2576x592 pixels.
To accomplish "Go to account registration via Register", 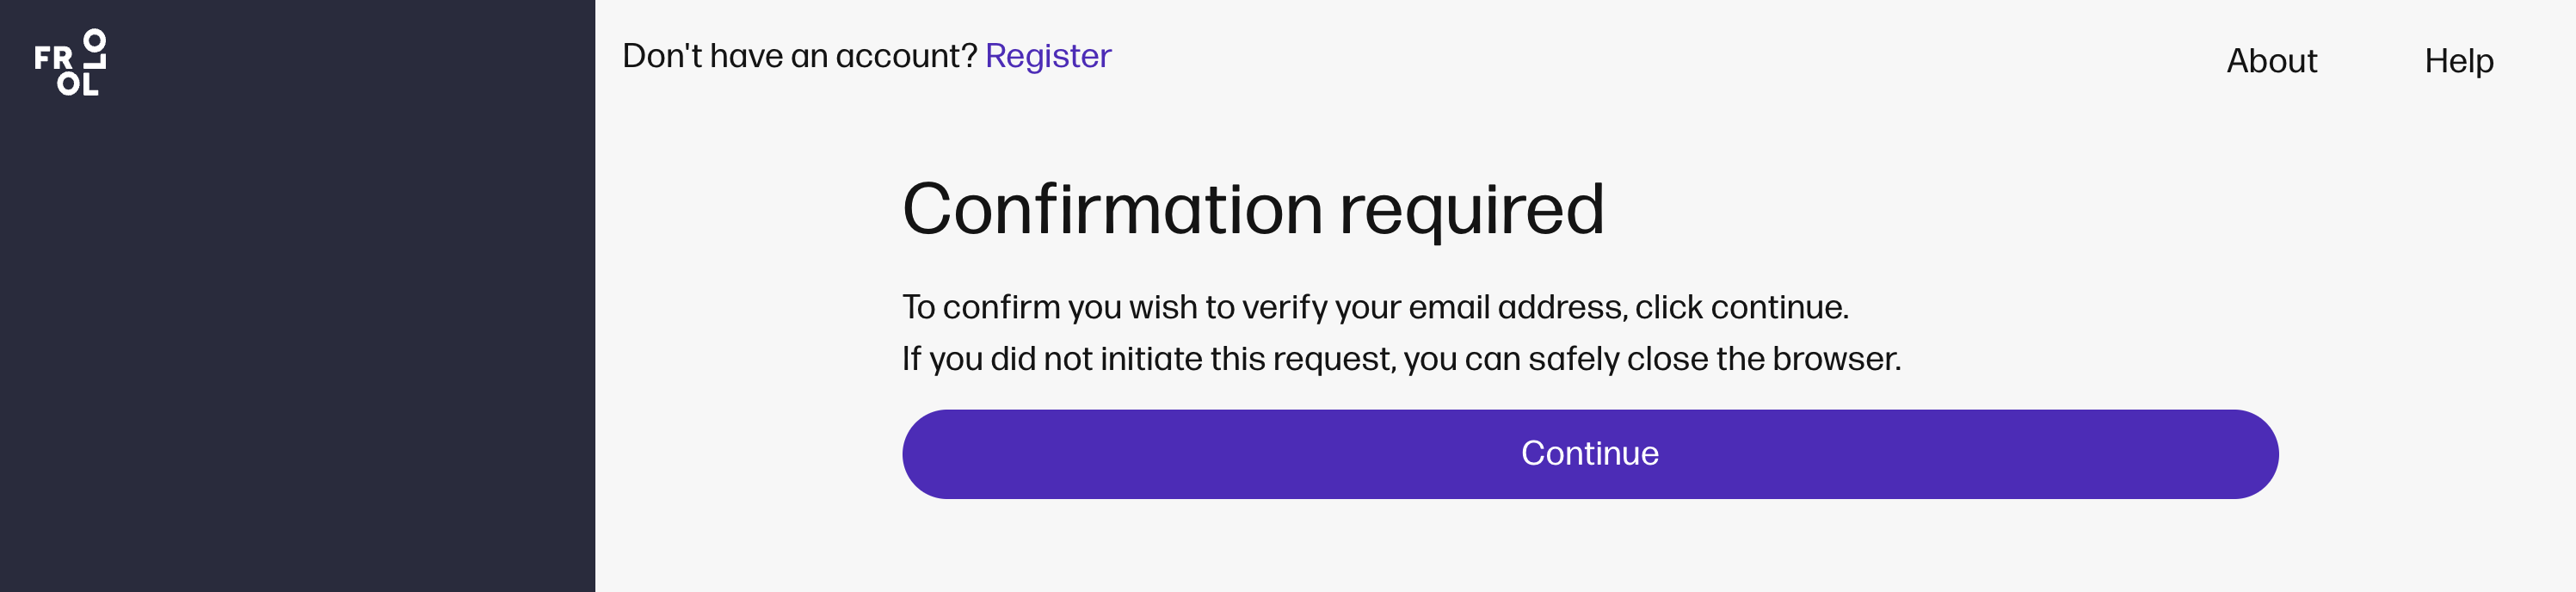I will [x=1047, y=56].
